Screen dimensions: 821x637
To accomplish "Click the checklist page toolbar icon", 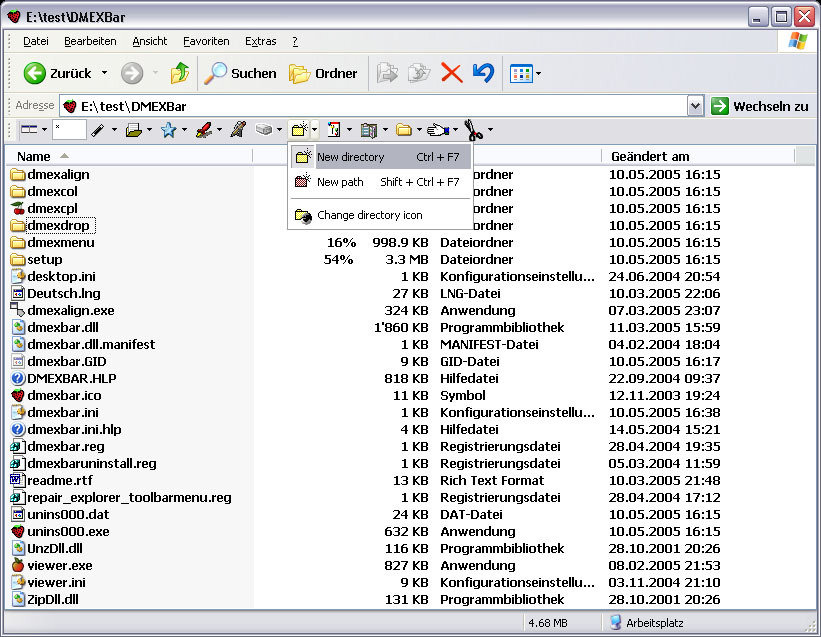I will (334, 129).
